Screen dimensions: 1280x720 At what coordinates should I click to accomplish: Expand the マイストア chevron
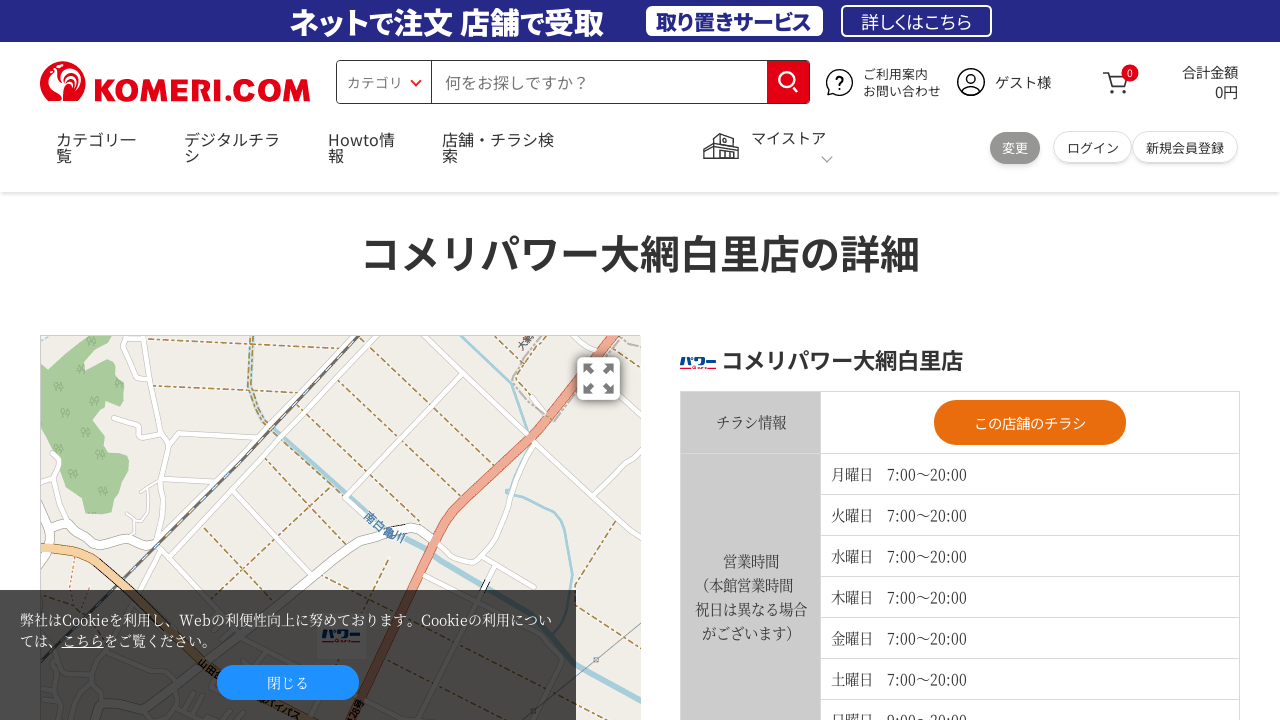[826, 159]
